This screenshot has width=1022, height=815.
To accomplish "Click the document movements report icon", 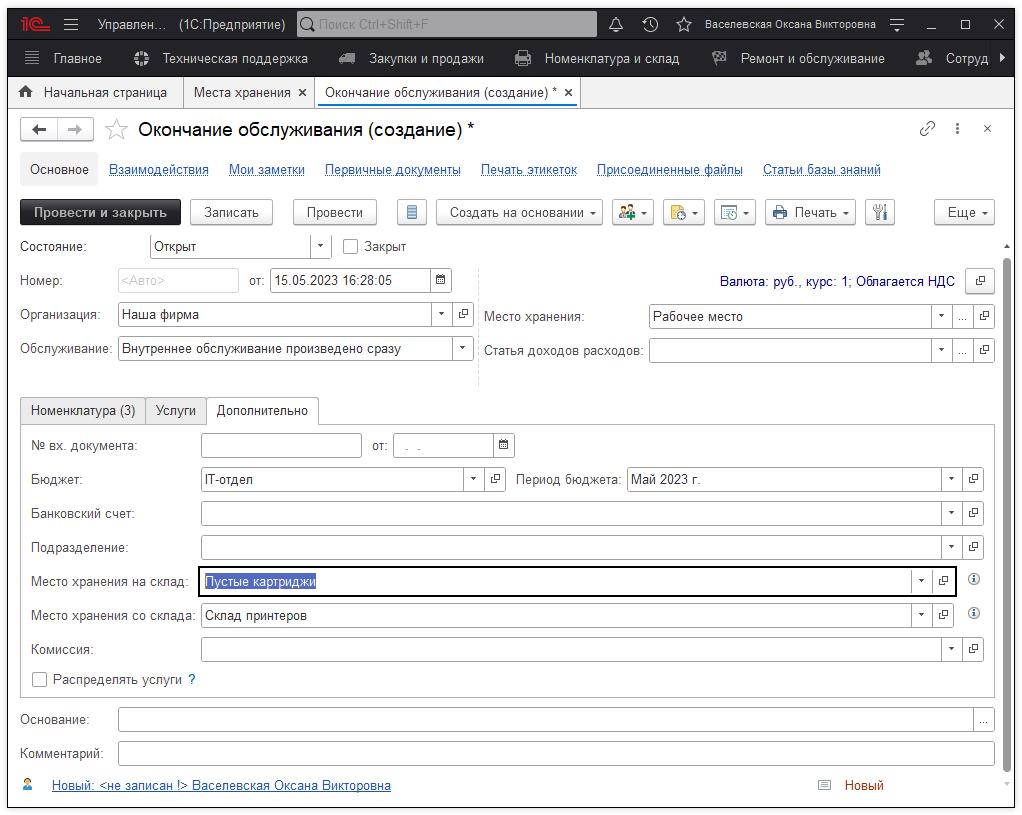I will [412, 212].
